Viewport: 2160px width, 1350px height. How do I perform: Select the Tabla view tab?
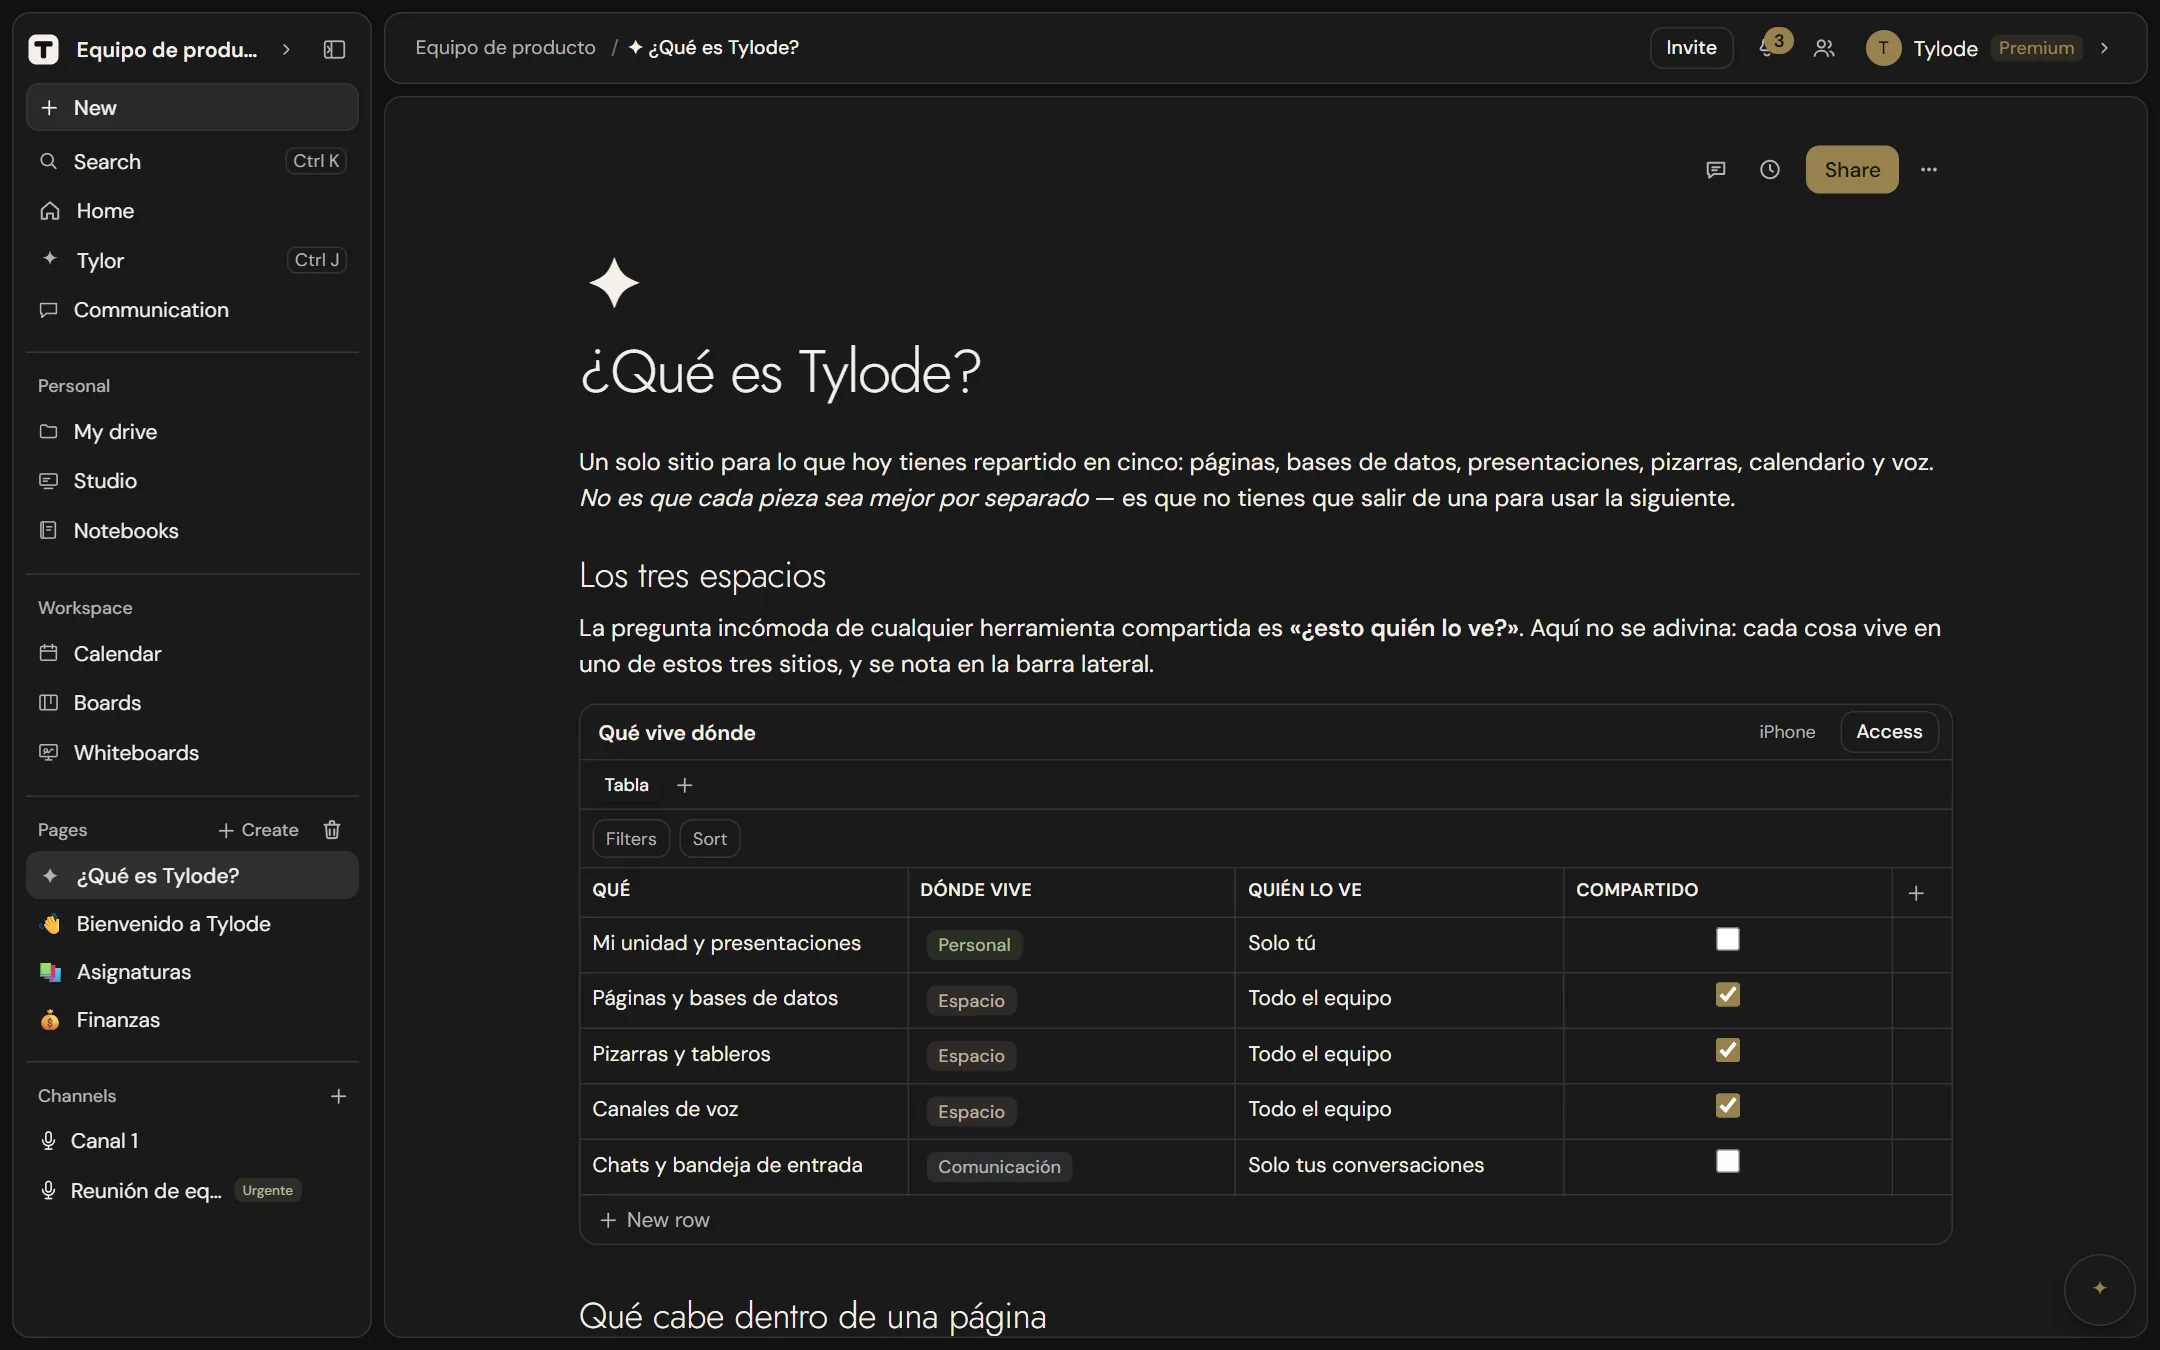click(626, 786)
